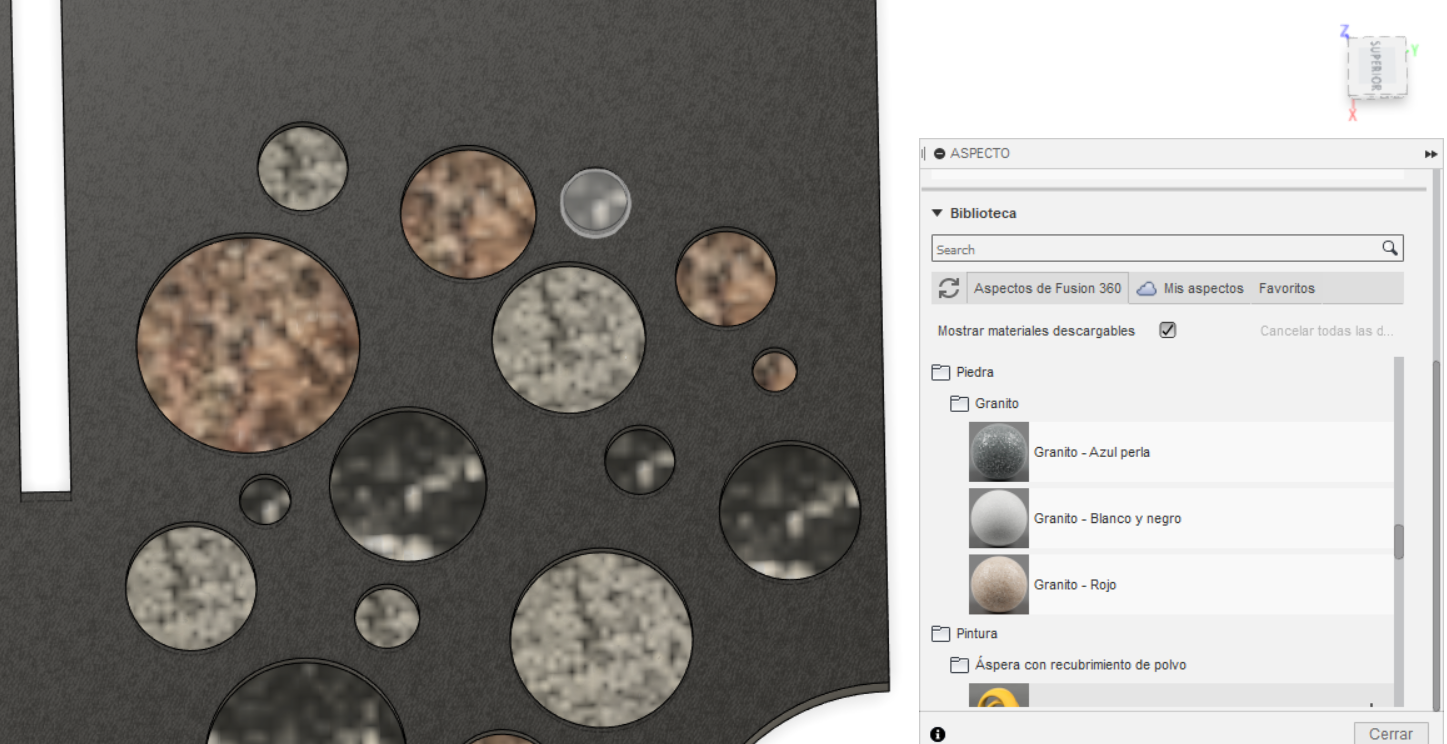Click the Granito - Azul perla text
The width and height of the screenshot is (1447, 744).
1092,452
